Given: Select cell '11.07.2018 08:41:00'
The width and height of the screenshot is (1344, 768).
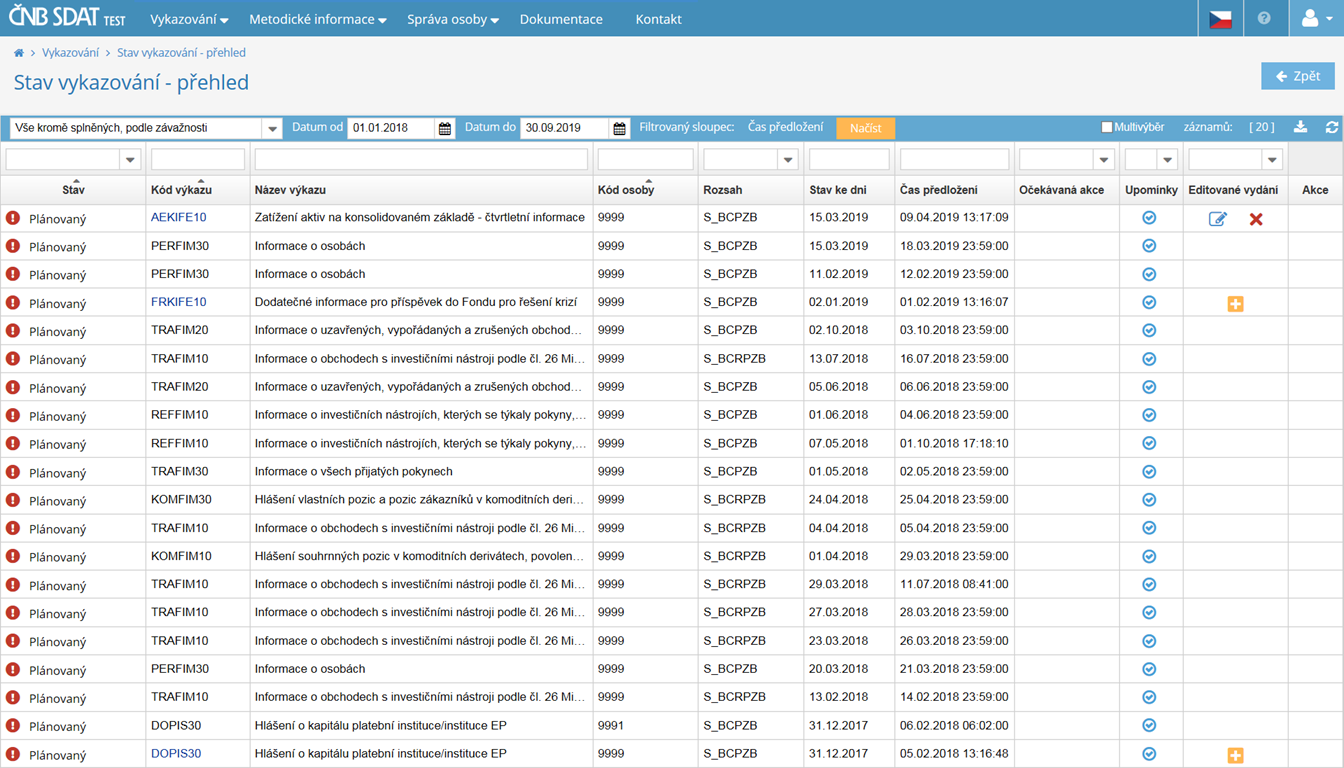Looking at the screenshot, I should [954, 584].
